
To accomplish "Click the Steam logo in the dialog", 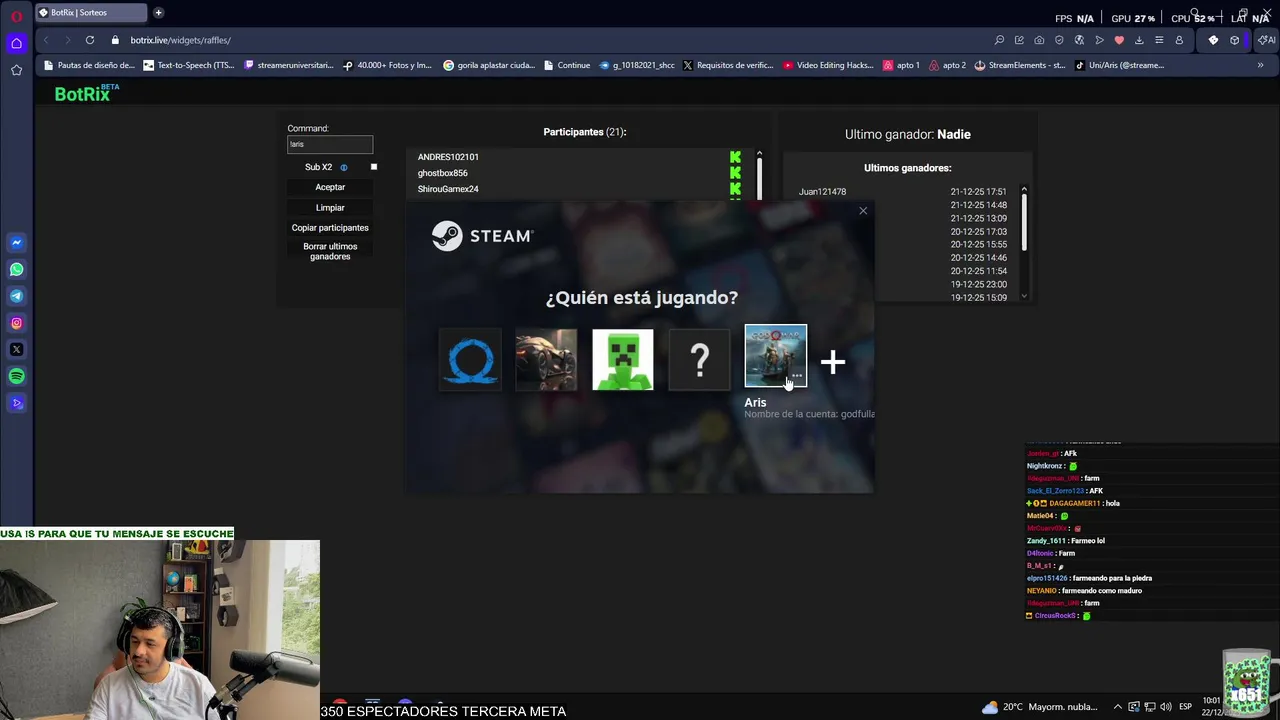I will tap(482, 236).
